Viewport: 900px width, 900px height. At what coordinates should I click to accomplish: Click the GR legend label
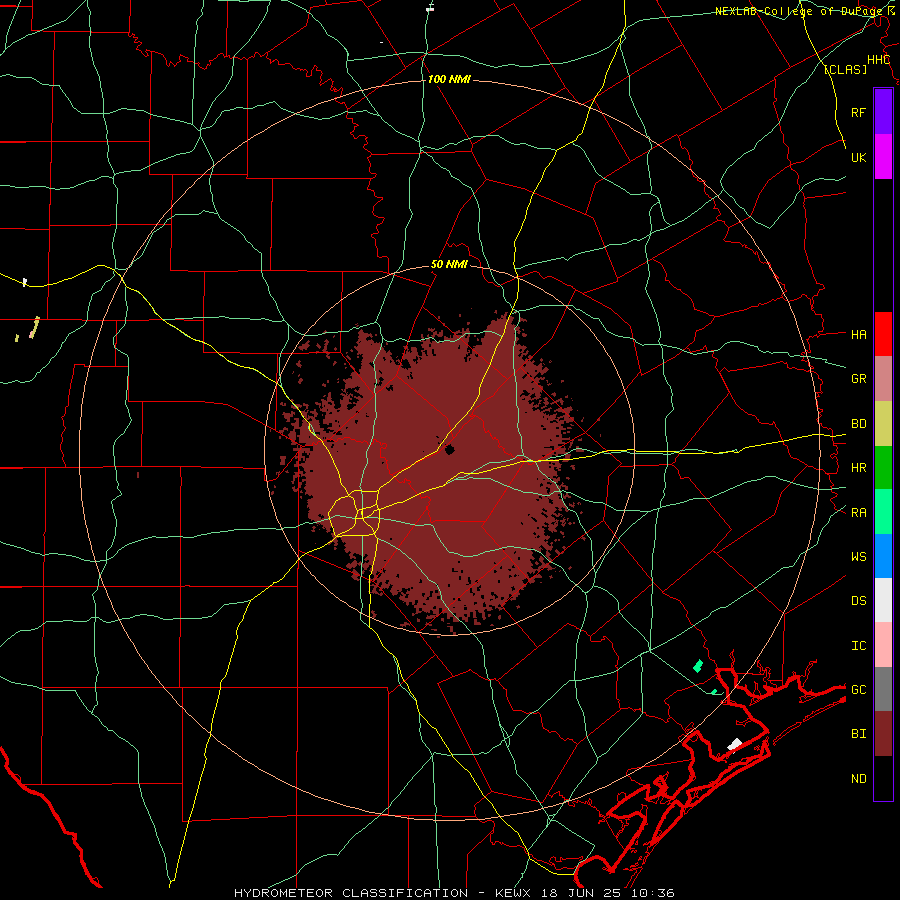pyautogui.click(x=858, y=379)
